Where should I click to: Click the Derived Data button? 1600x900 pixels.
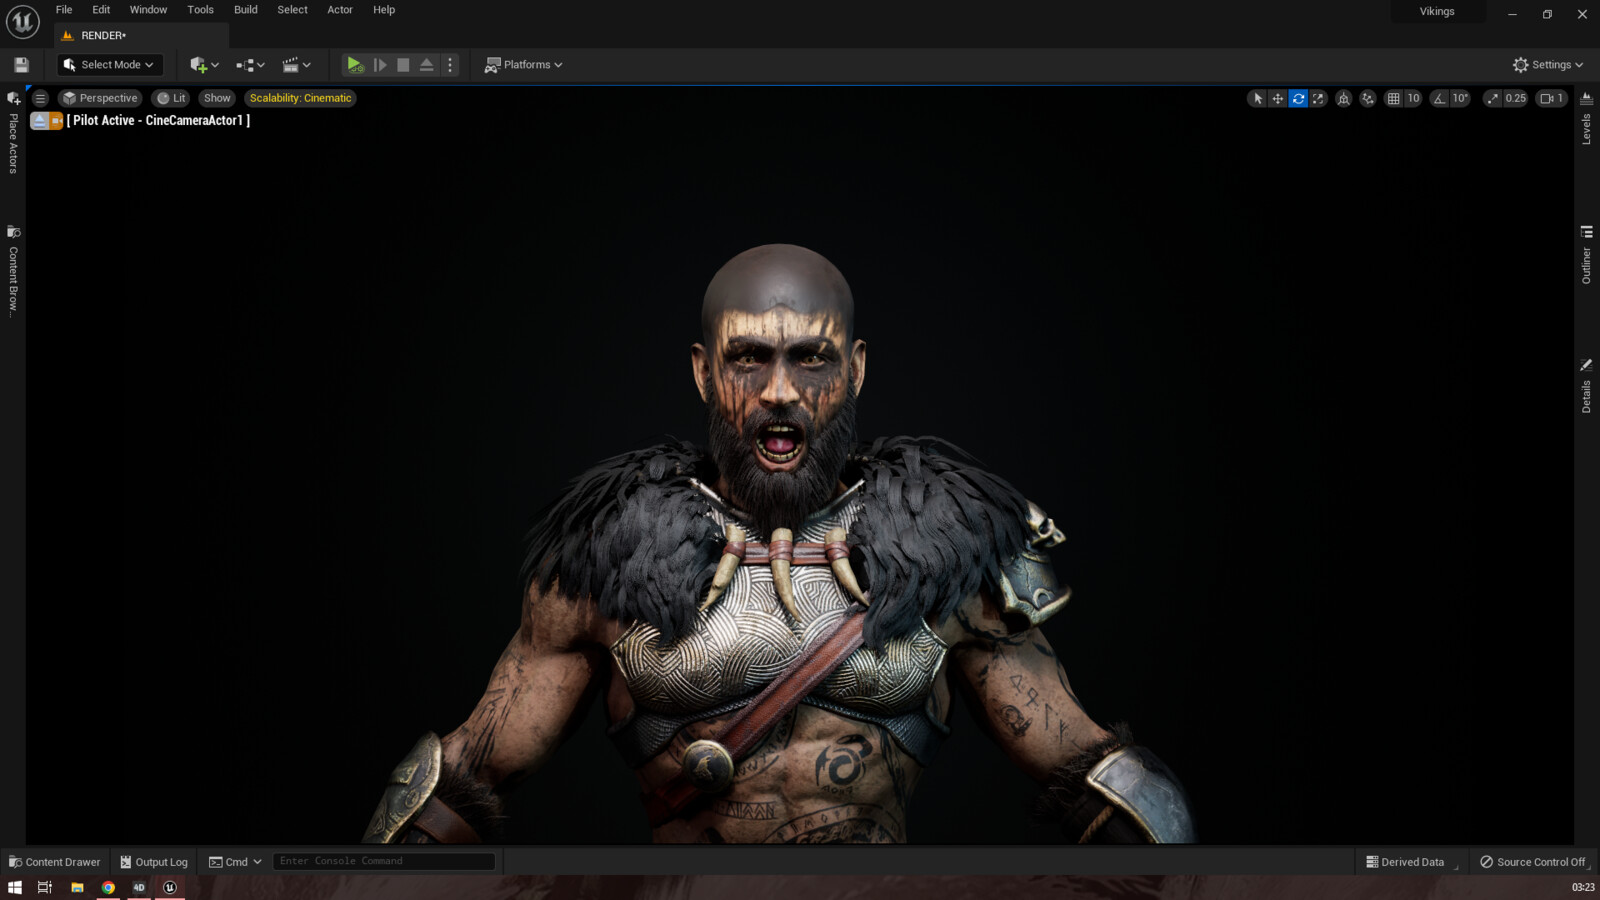[1405, 862]
